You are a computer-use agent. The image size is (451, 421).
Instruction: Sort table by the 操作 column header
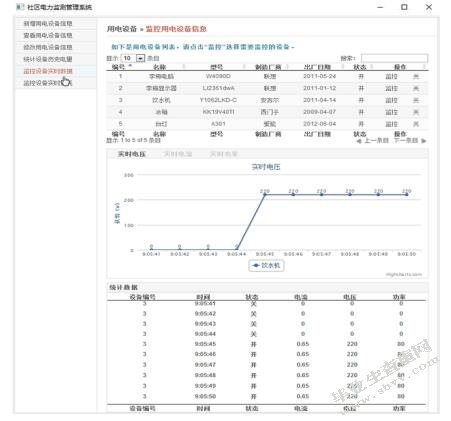click(x=400, y=67)
